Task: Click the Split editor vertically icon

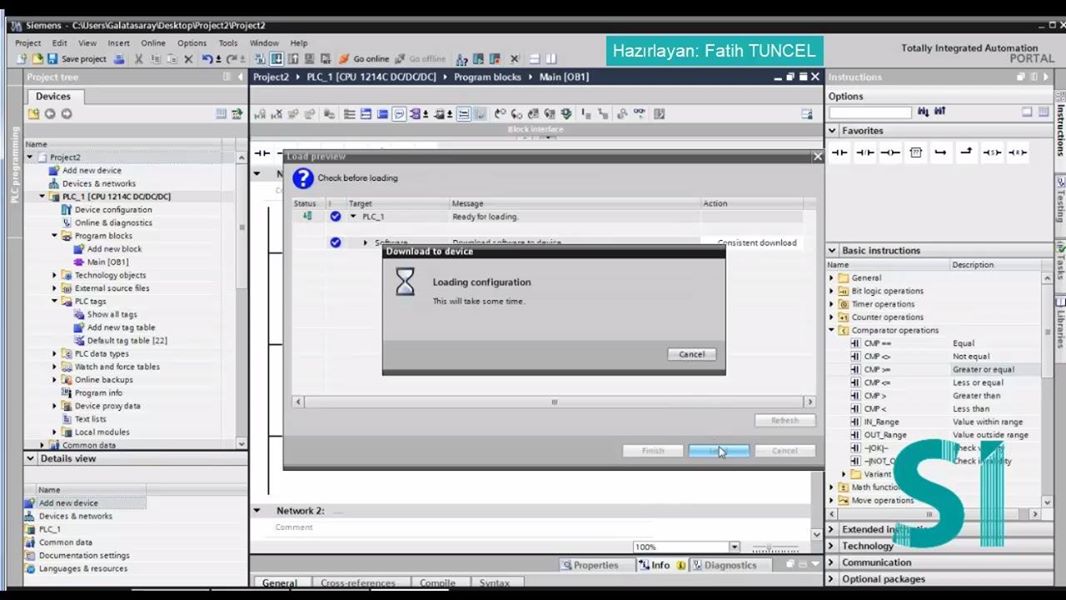Action: [x=551, y=59]
